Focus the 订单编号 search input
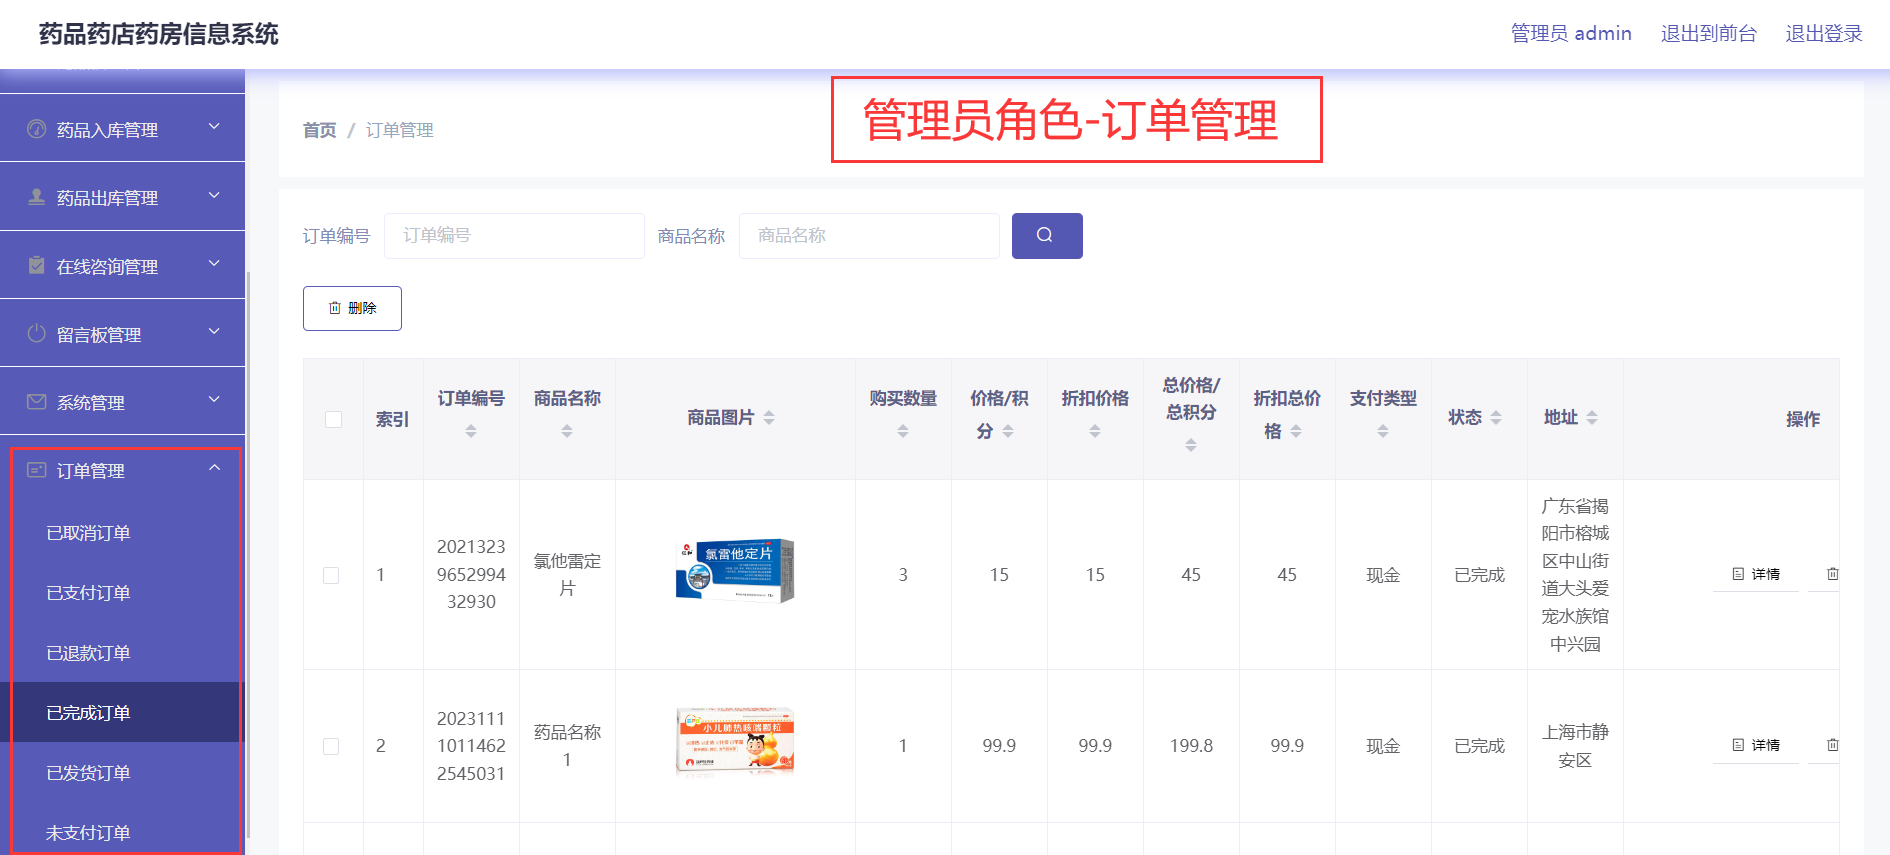This screenshot has height=855, width=1890. 514,236
